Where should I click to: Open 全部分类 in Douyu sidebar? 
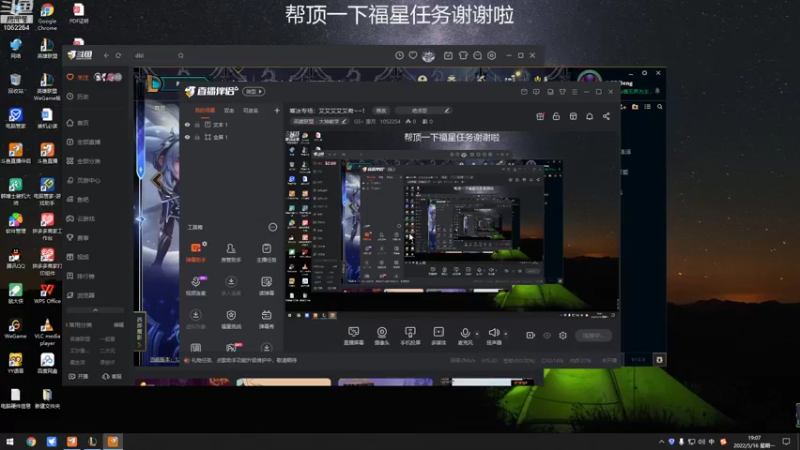click(84, 161)
